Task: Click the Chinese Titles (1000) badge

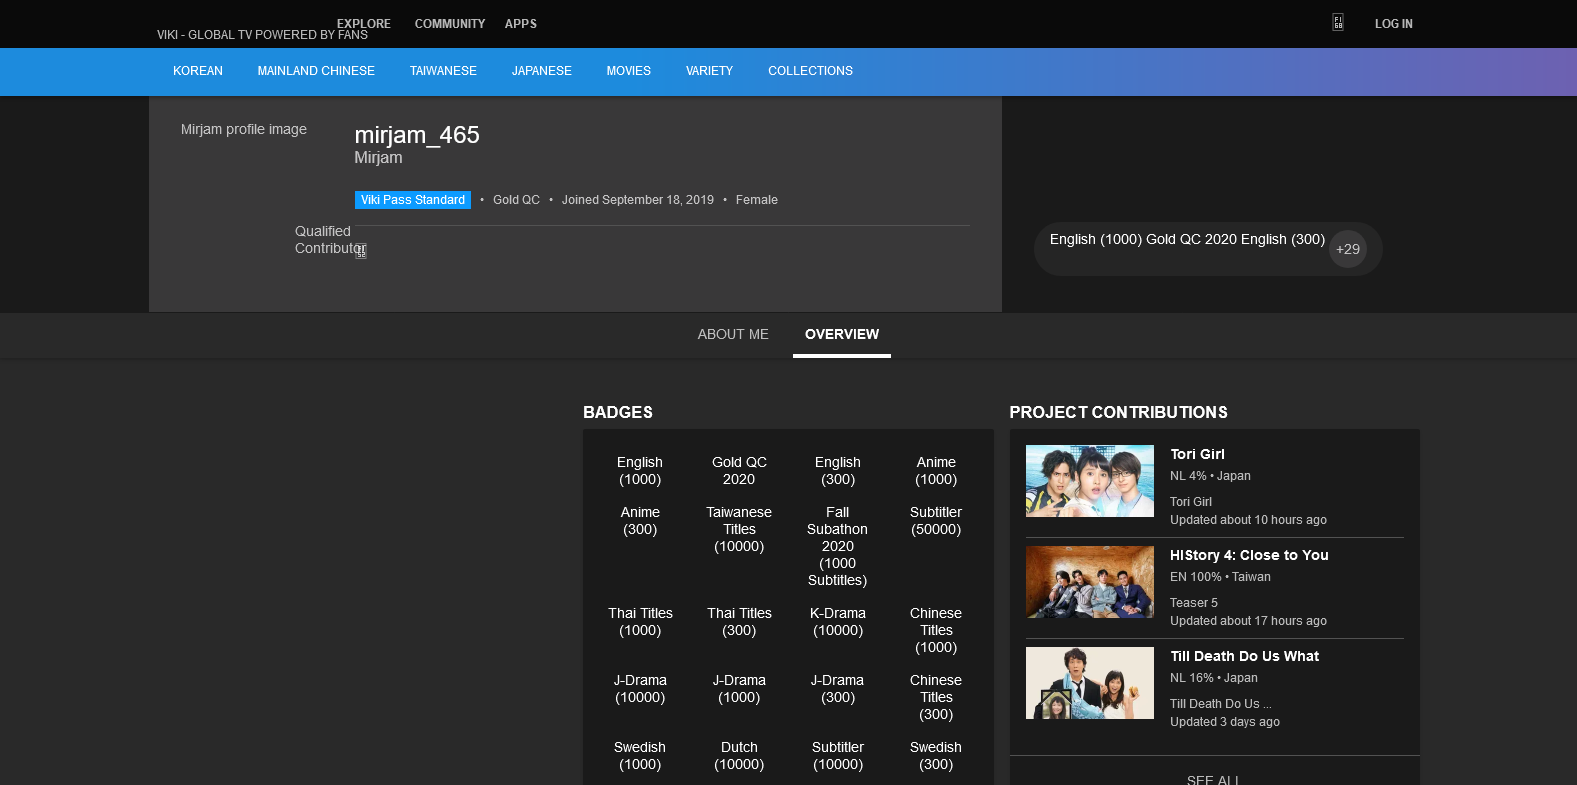Action: coord(936,630)
